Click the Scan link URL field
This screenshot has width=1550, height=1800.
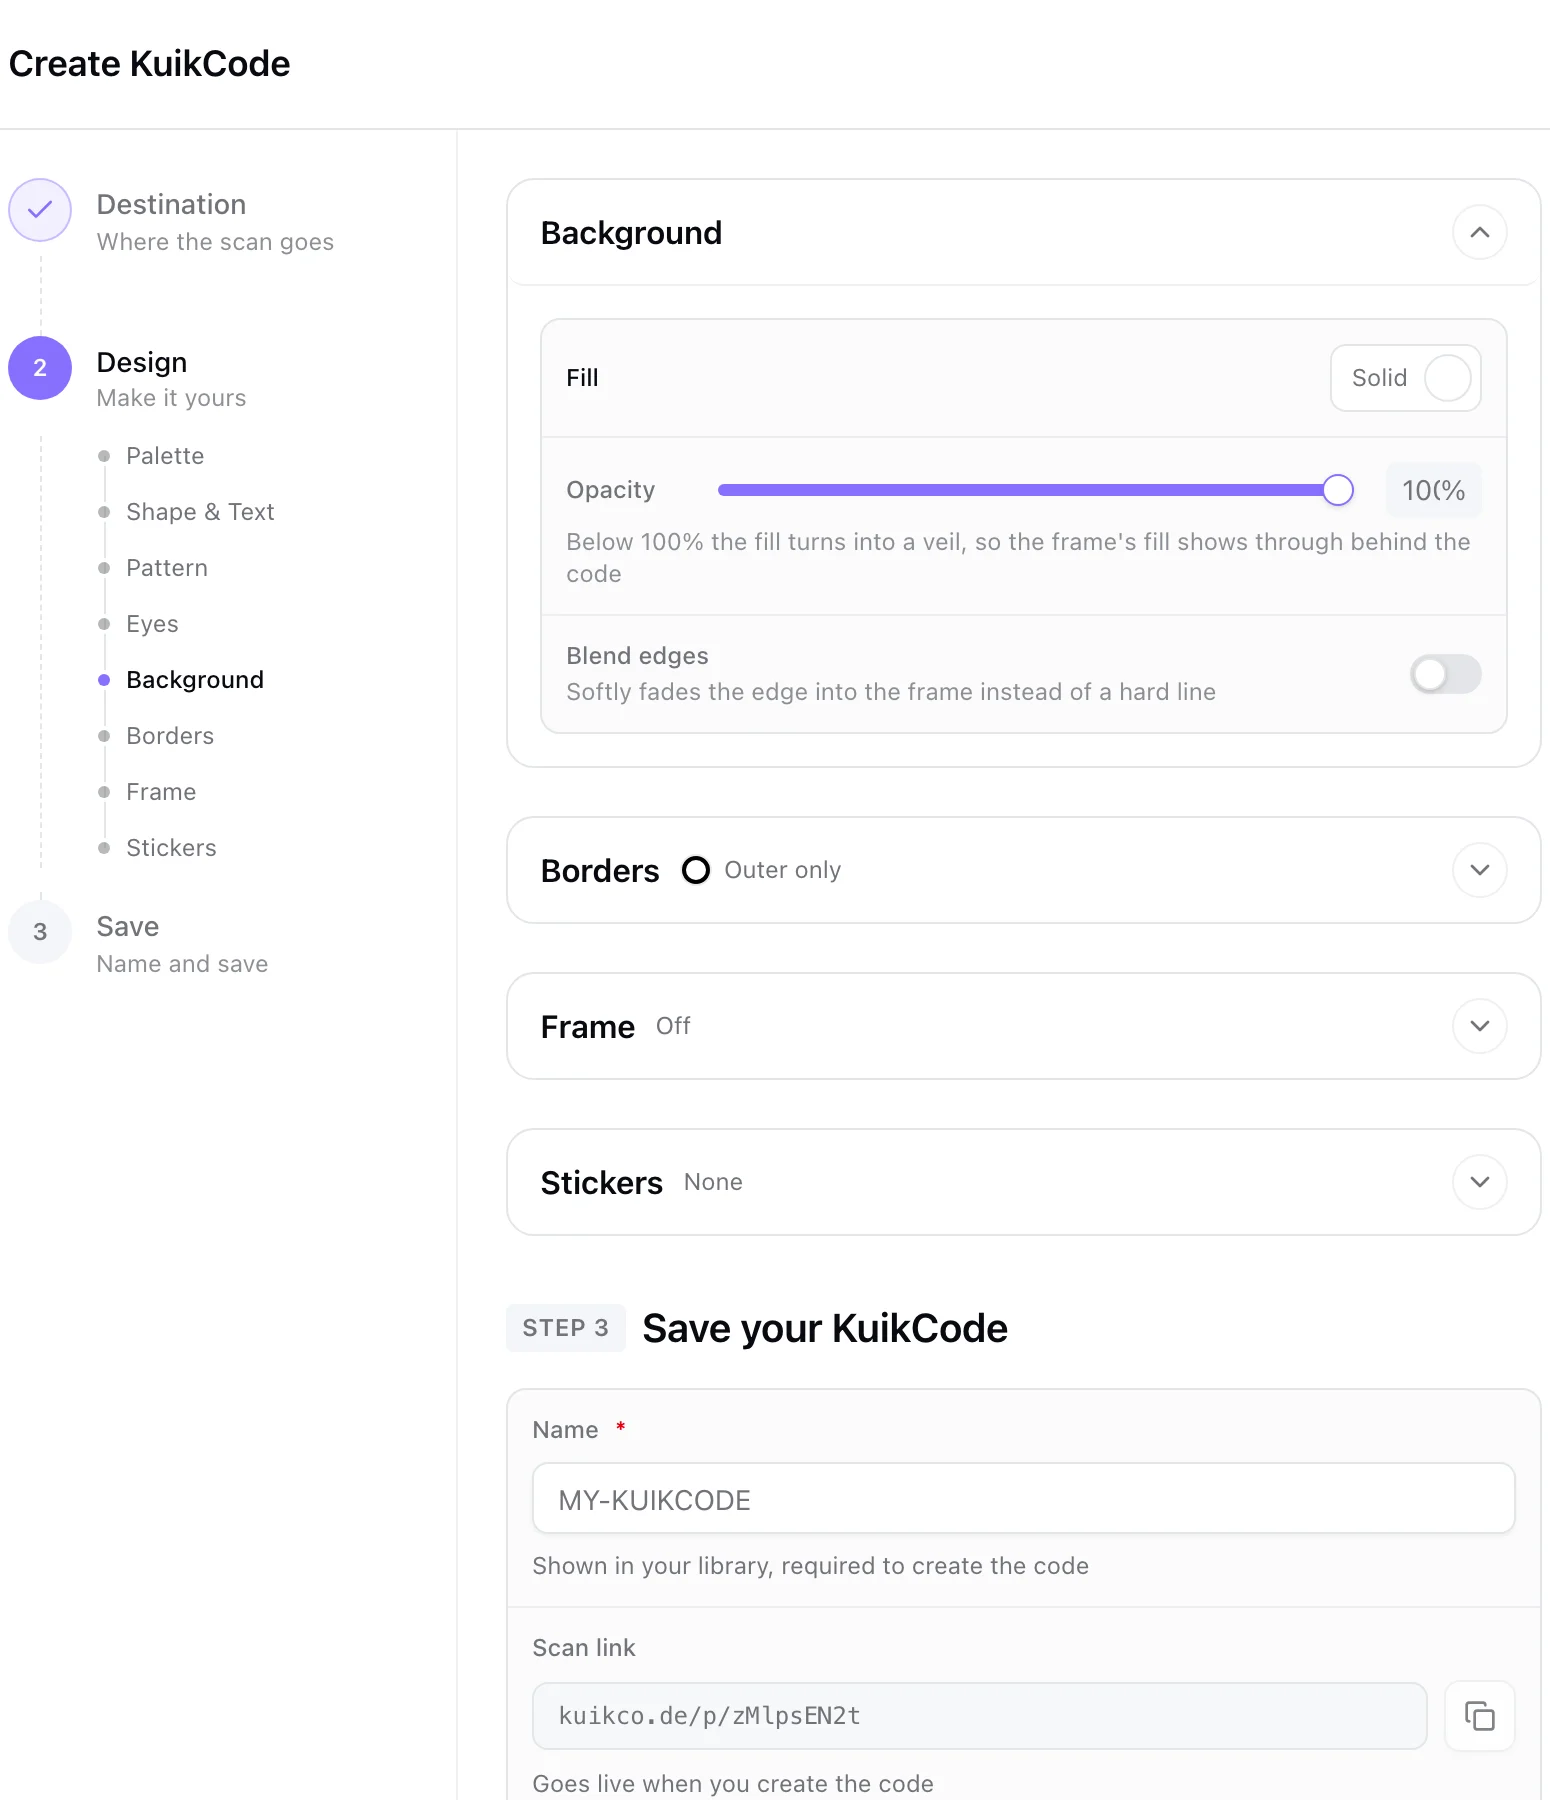click(980, 1716)
